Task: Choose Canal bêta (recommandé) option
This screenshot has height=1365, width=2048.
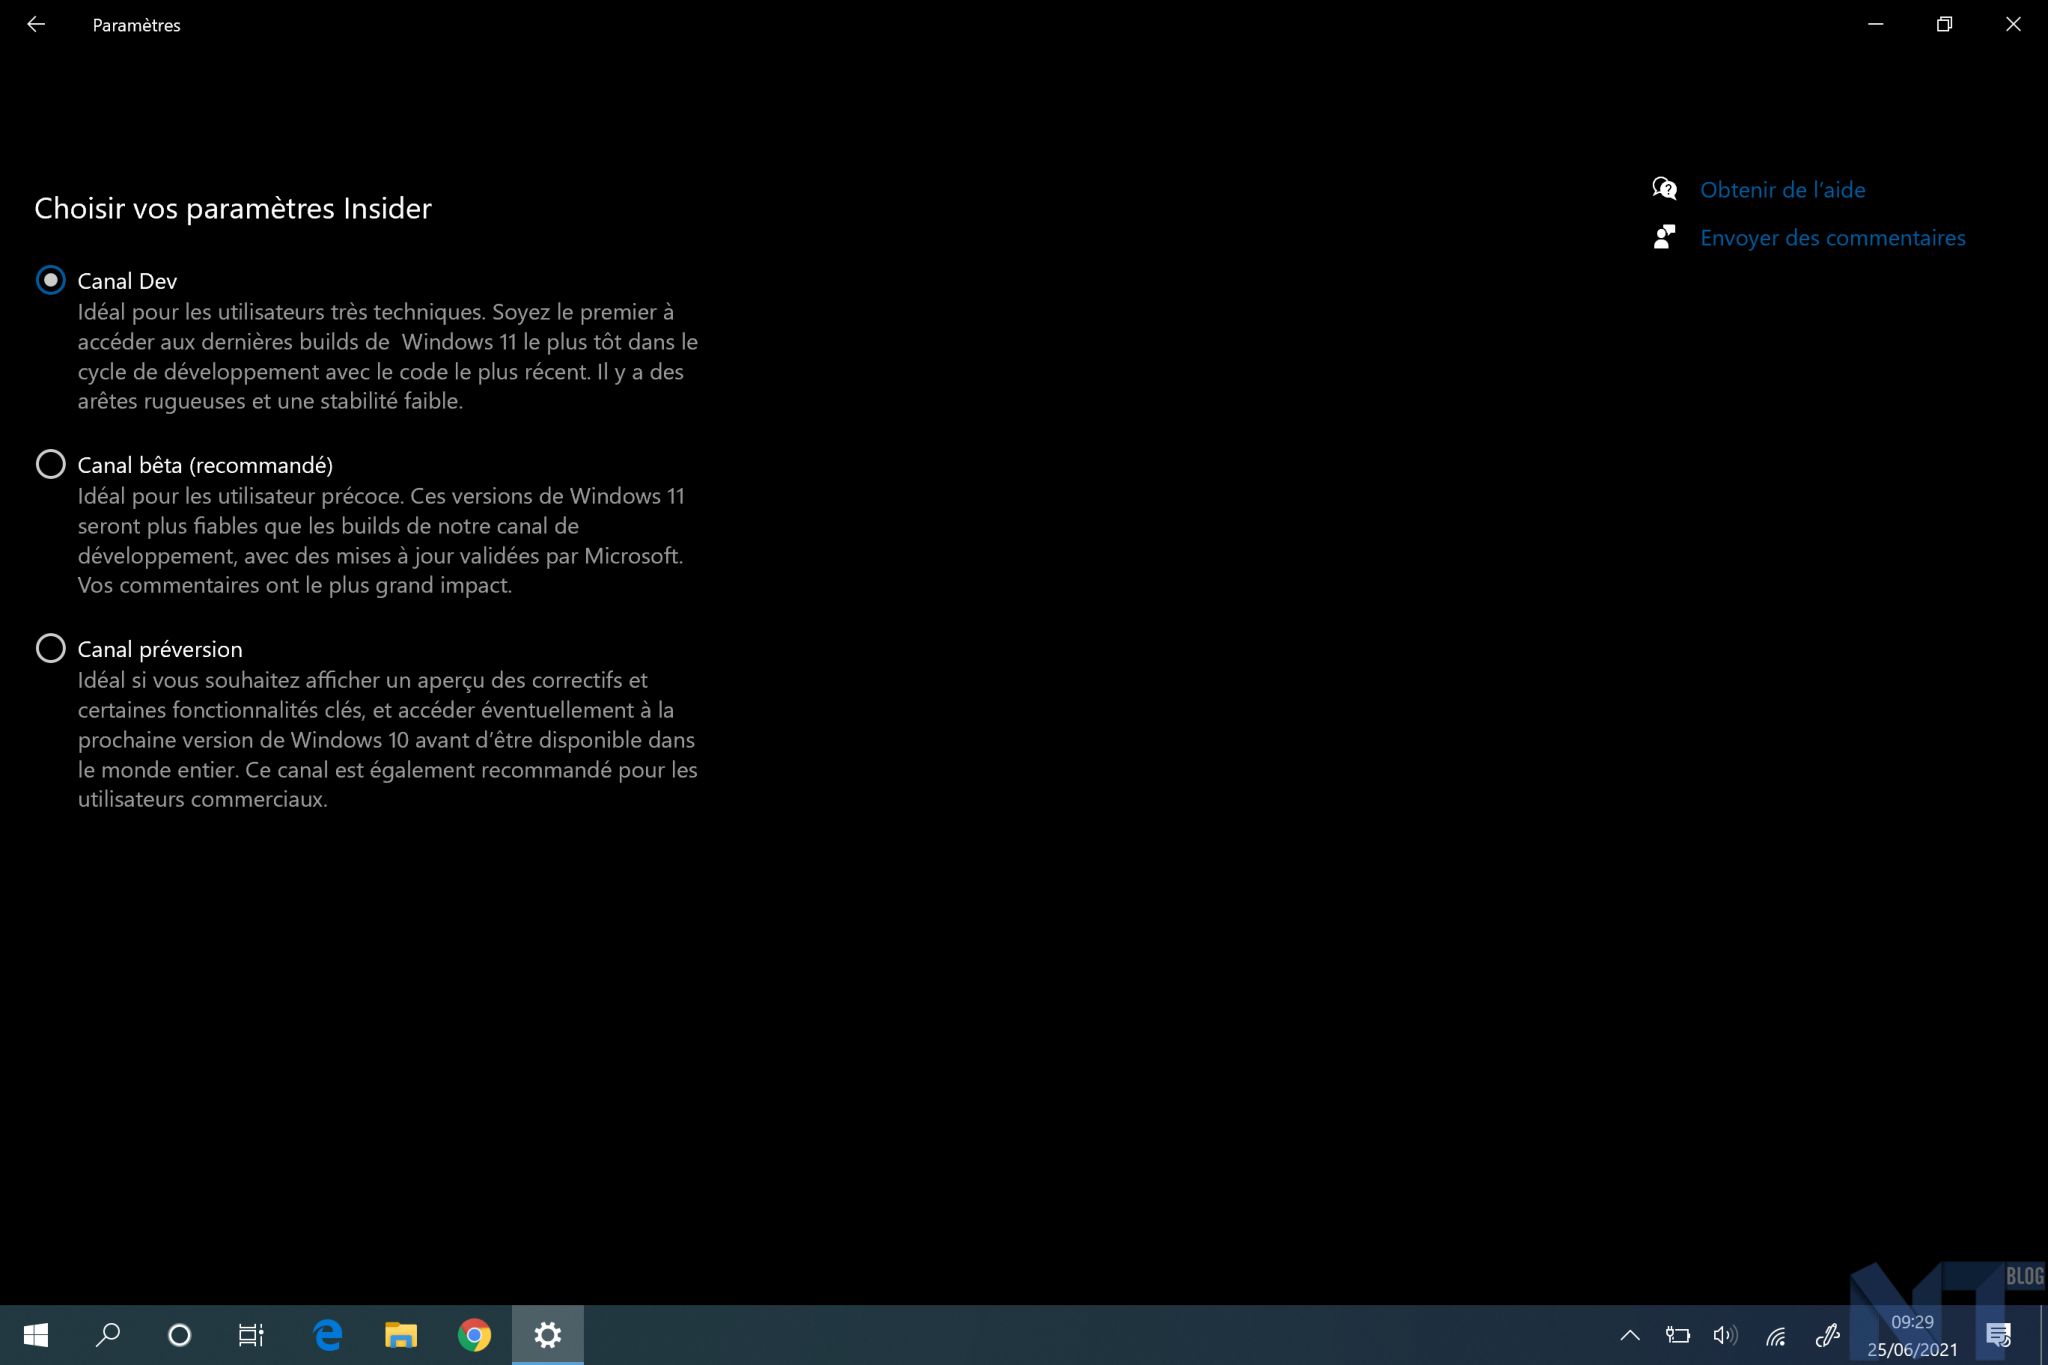Action: click(51, 464)
